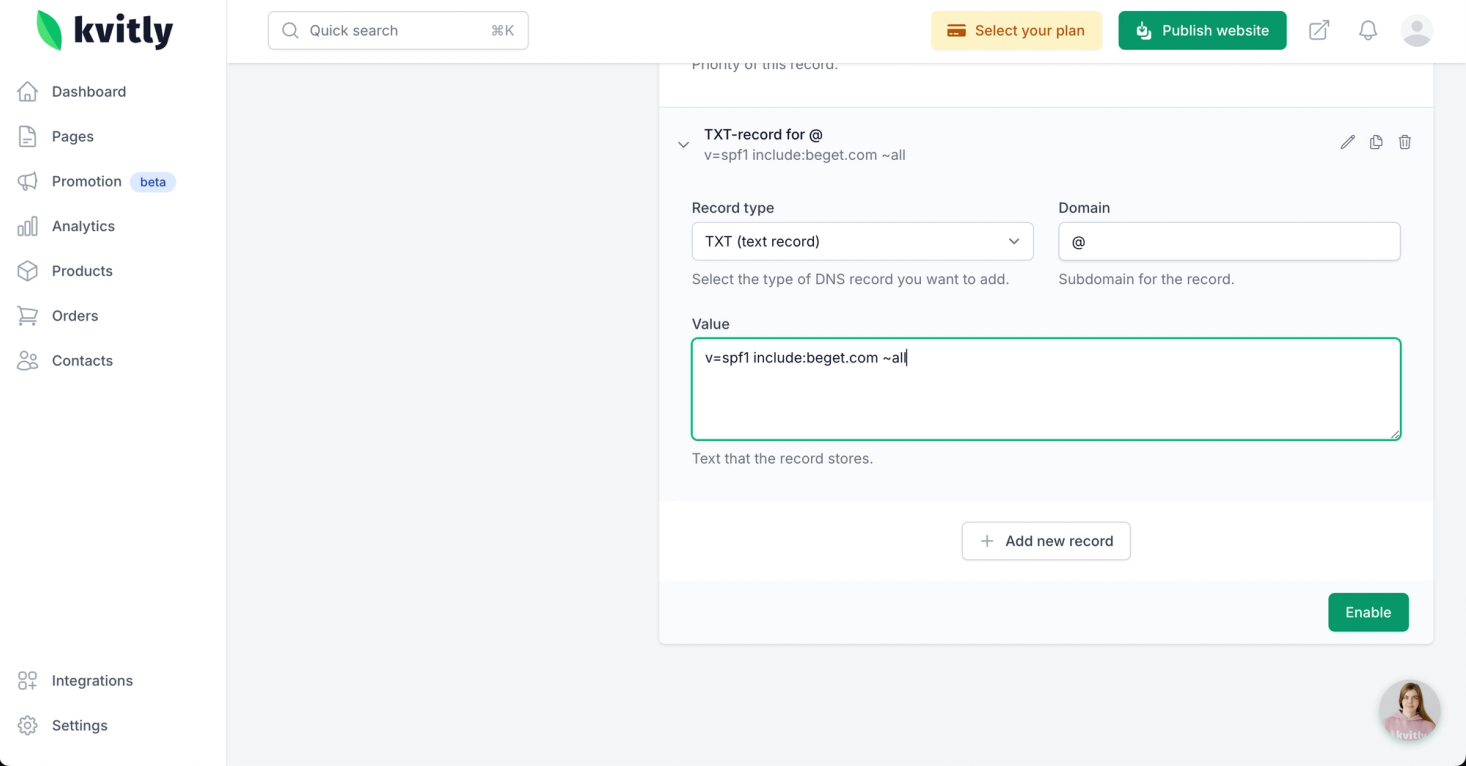Duplicate the TXT-record with copy icon
Screen dimensions: 1466x766
[1376, 142]
